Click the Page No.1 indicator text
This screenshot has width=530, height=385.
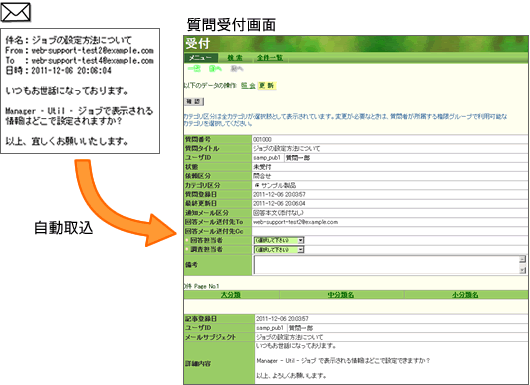pyautogui.click(x=206, y=286)
